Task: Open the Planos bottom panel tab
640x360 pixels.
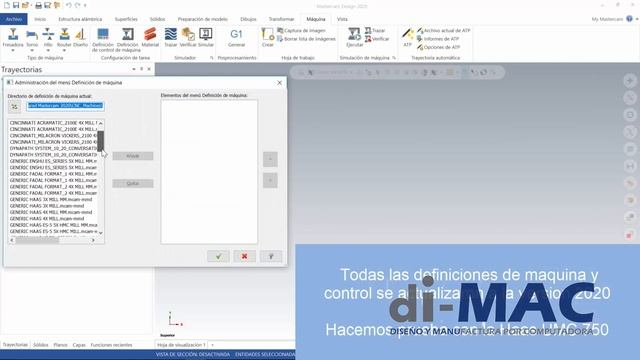Action: pos(60,345)
